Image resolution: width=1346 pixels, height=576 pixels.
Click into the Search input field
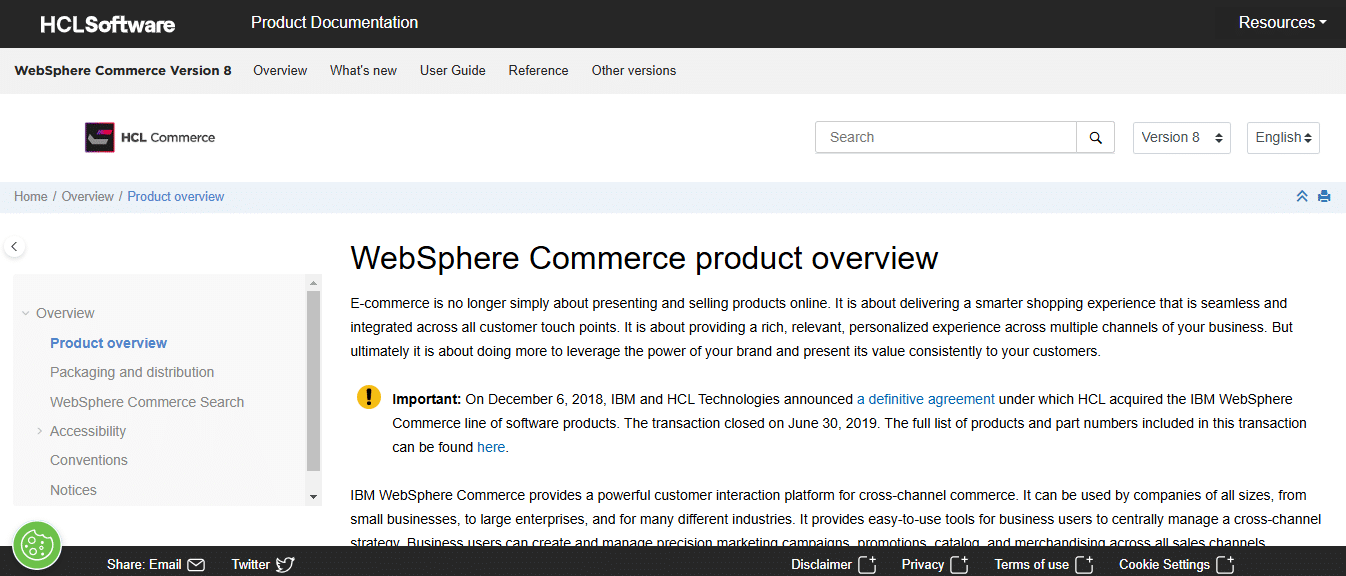[946, 138]
